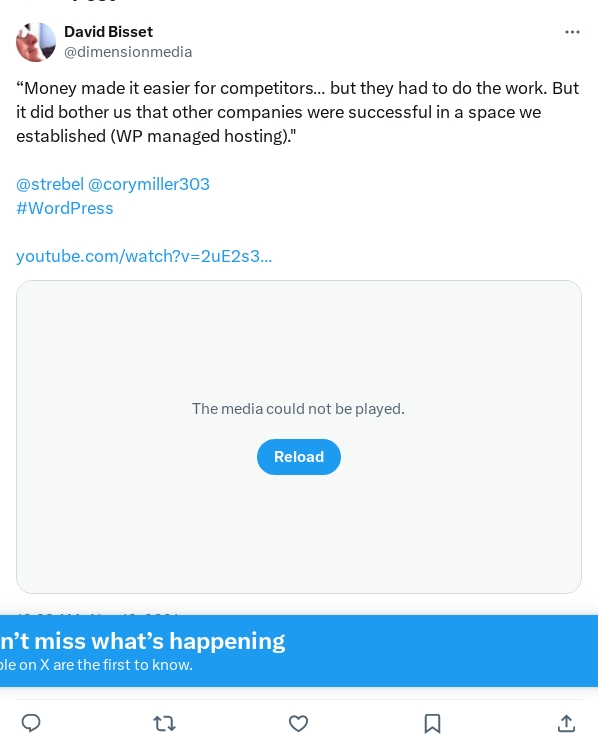Open the @dimensionmedia handle
The image size is (598, 737).
128,52
